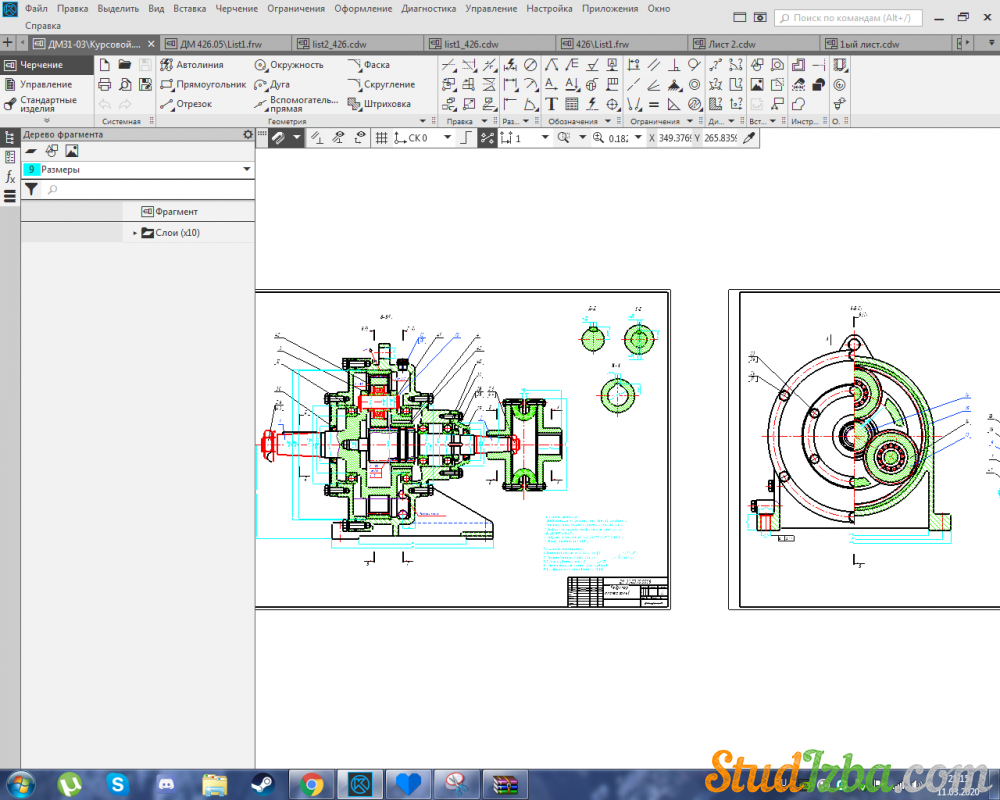Image resolution: width=1000 pixels, height=800 pixels.
Task: Select the Стандартные изделия toolbar set
Action: (x=46, y=104)
